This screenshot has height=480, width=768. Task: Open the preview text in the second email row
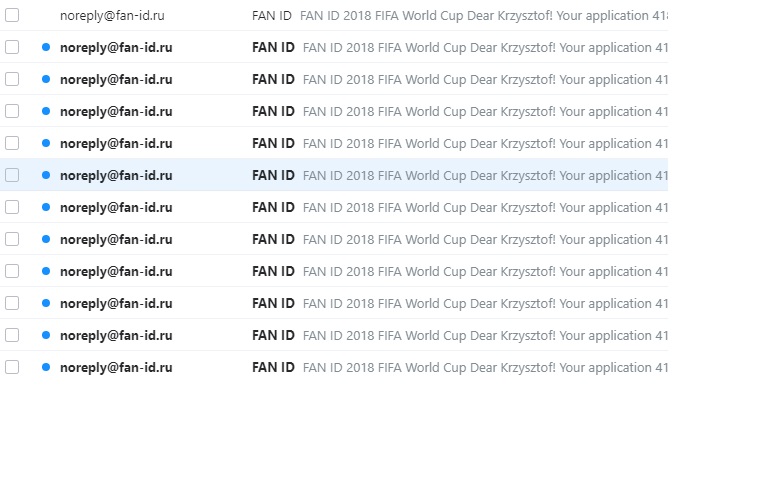(485, 48)
